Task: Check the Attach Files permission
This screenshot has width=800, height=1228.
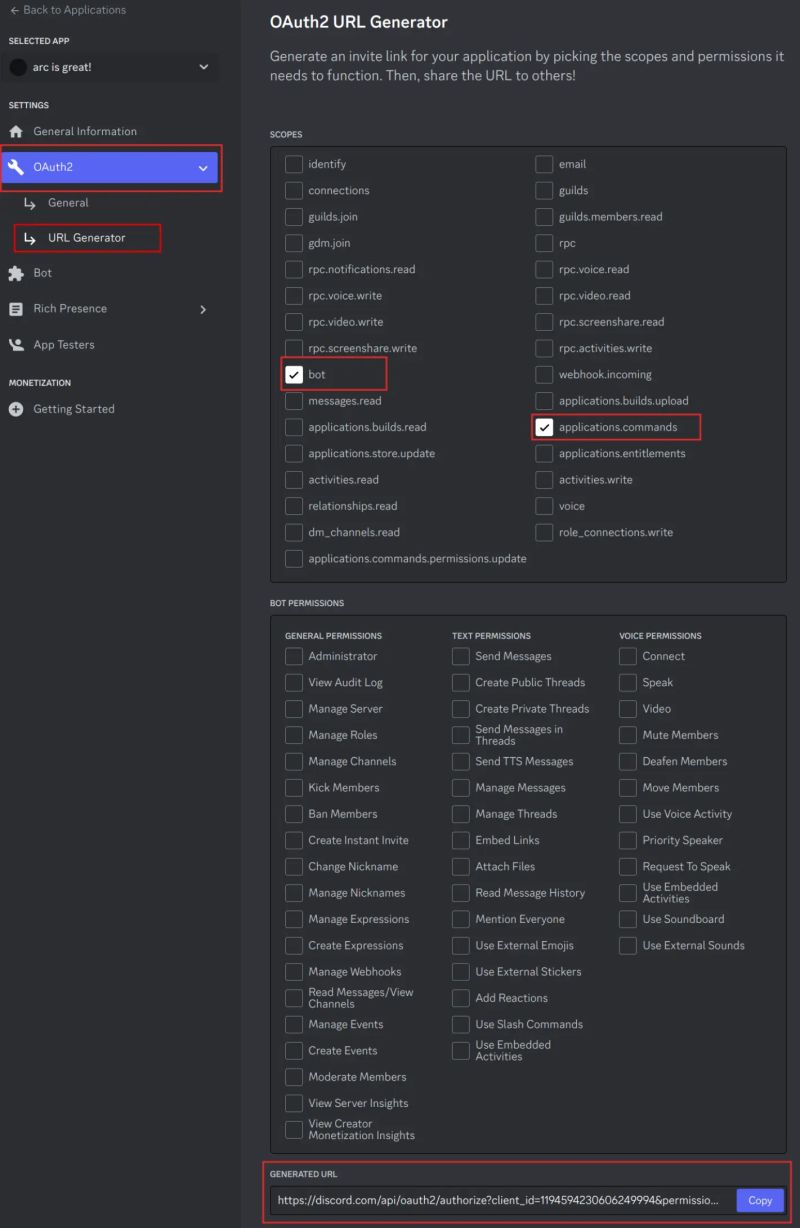Action: click(x=461, y=867)
